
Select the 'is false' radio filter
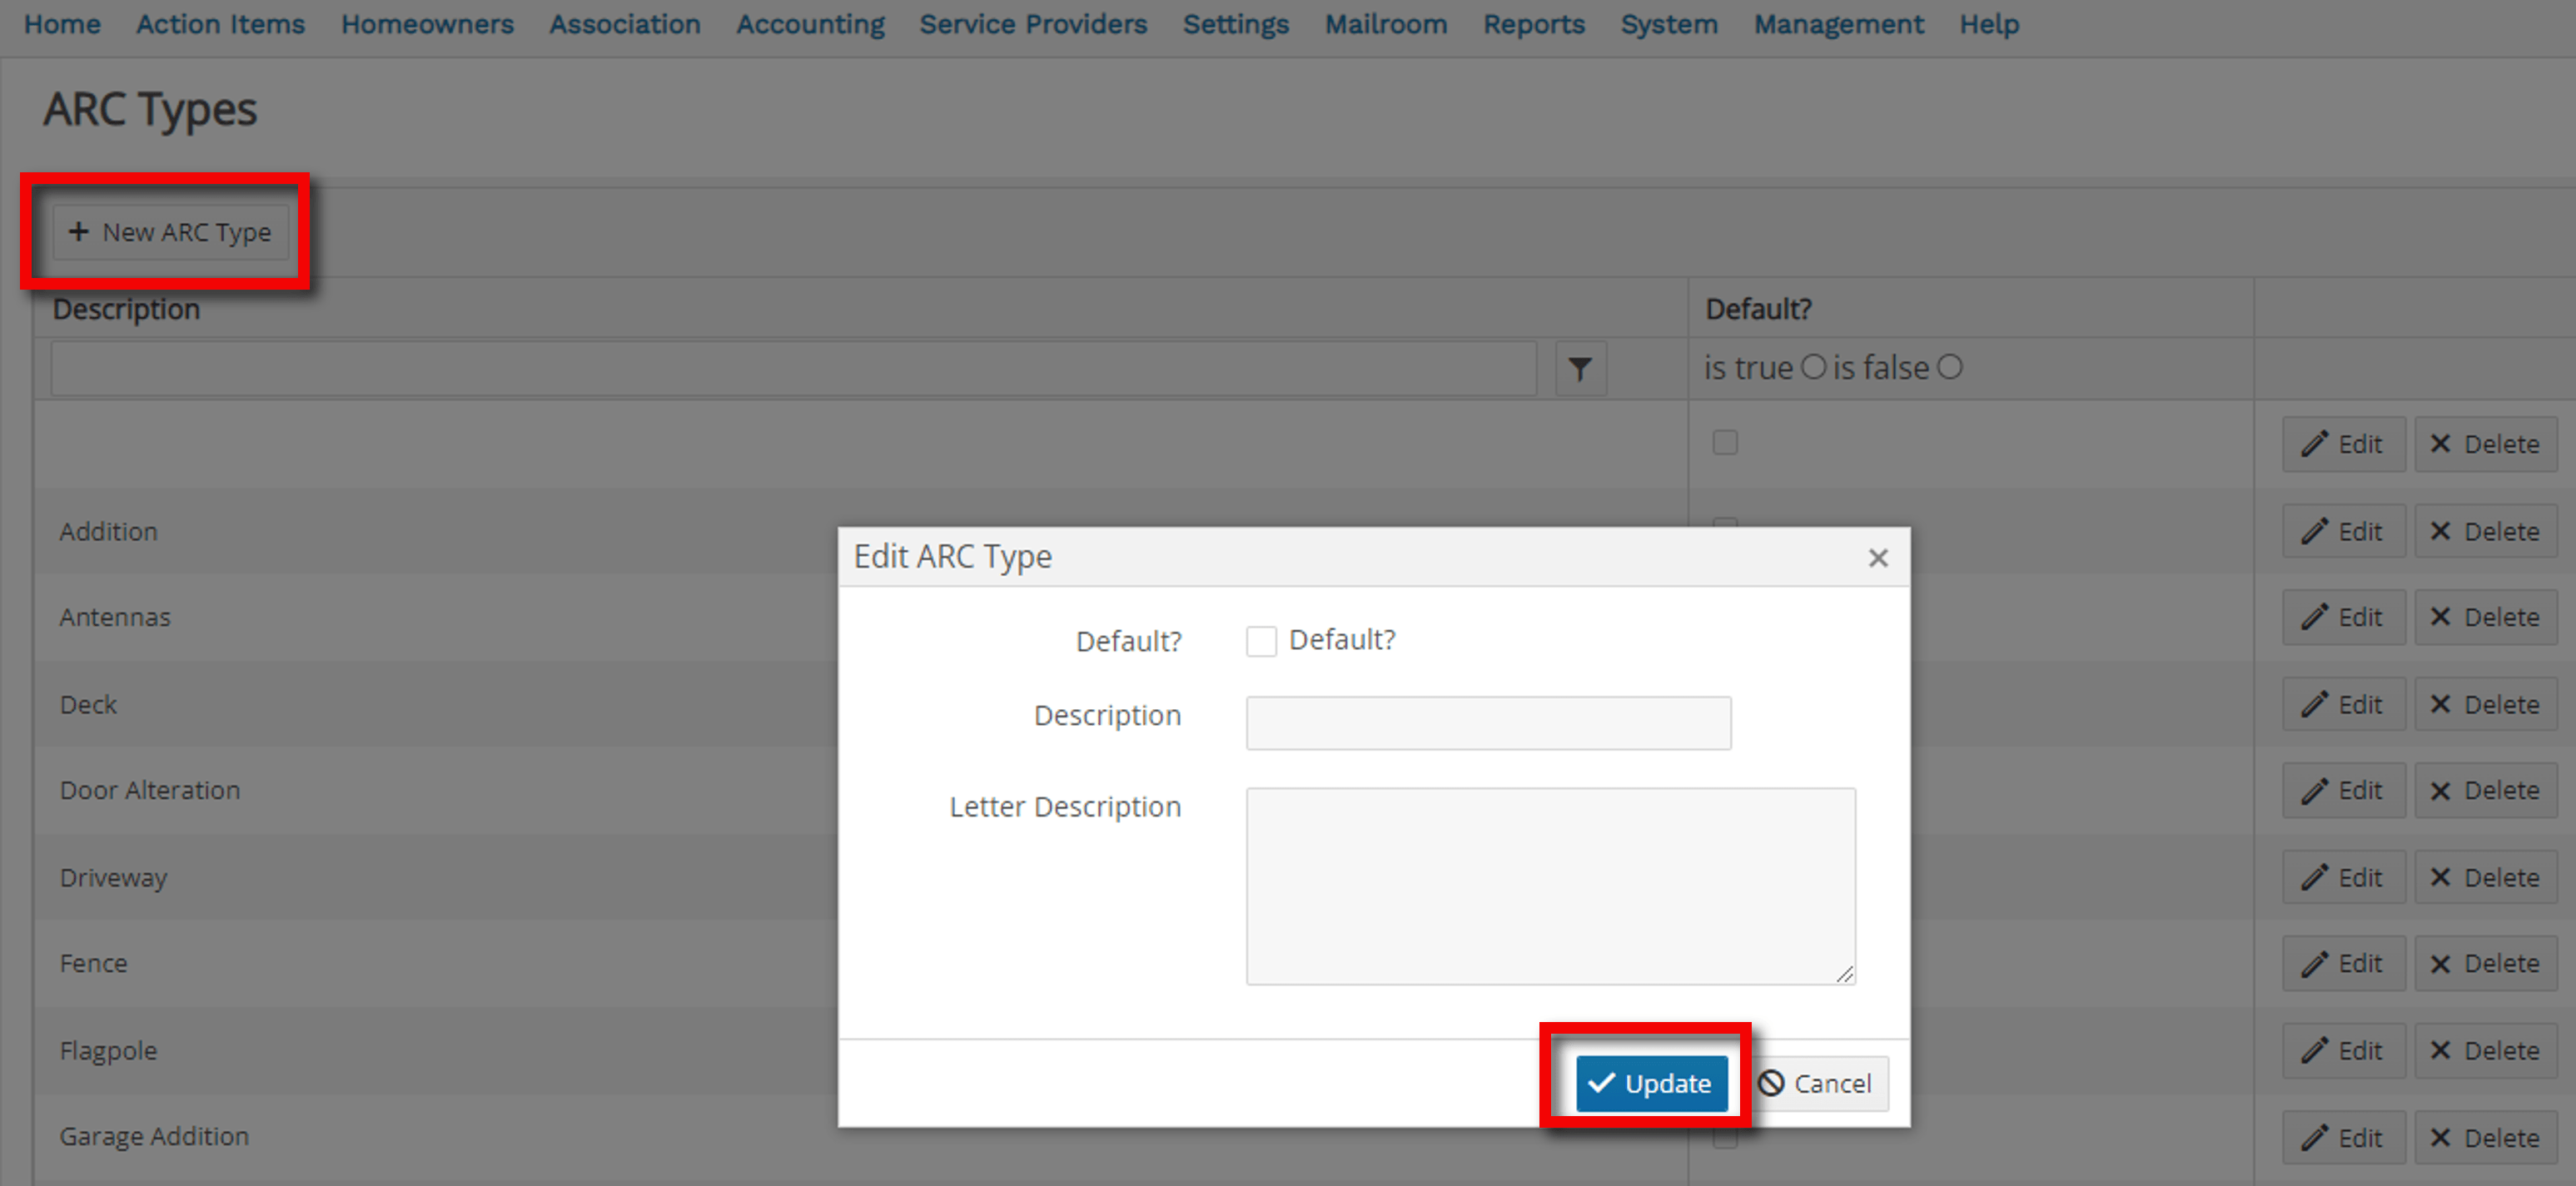click(x=1949, y=367)
